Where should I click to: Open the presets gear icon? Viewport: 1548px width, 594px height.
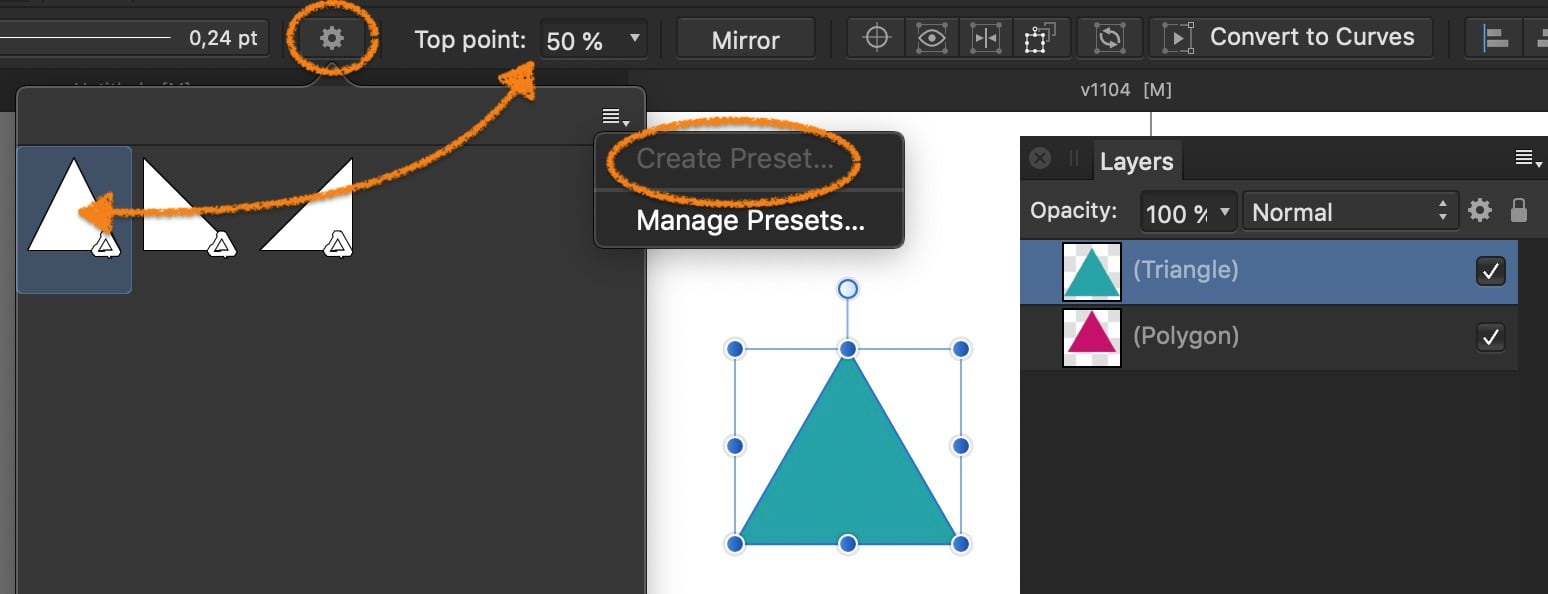333,37
